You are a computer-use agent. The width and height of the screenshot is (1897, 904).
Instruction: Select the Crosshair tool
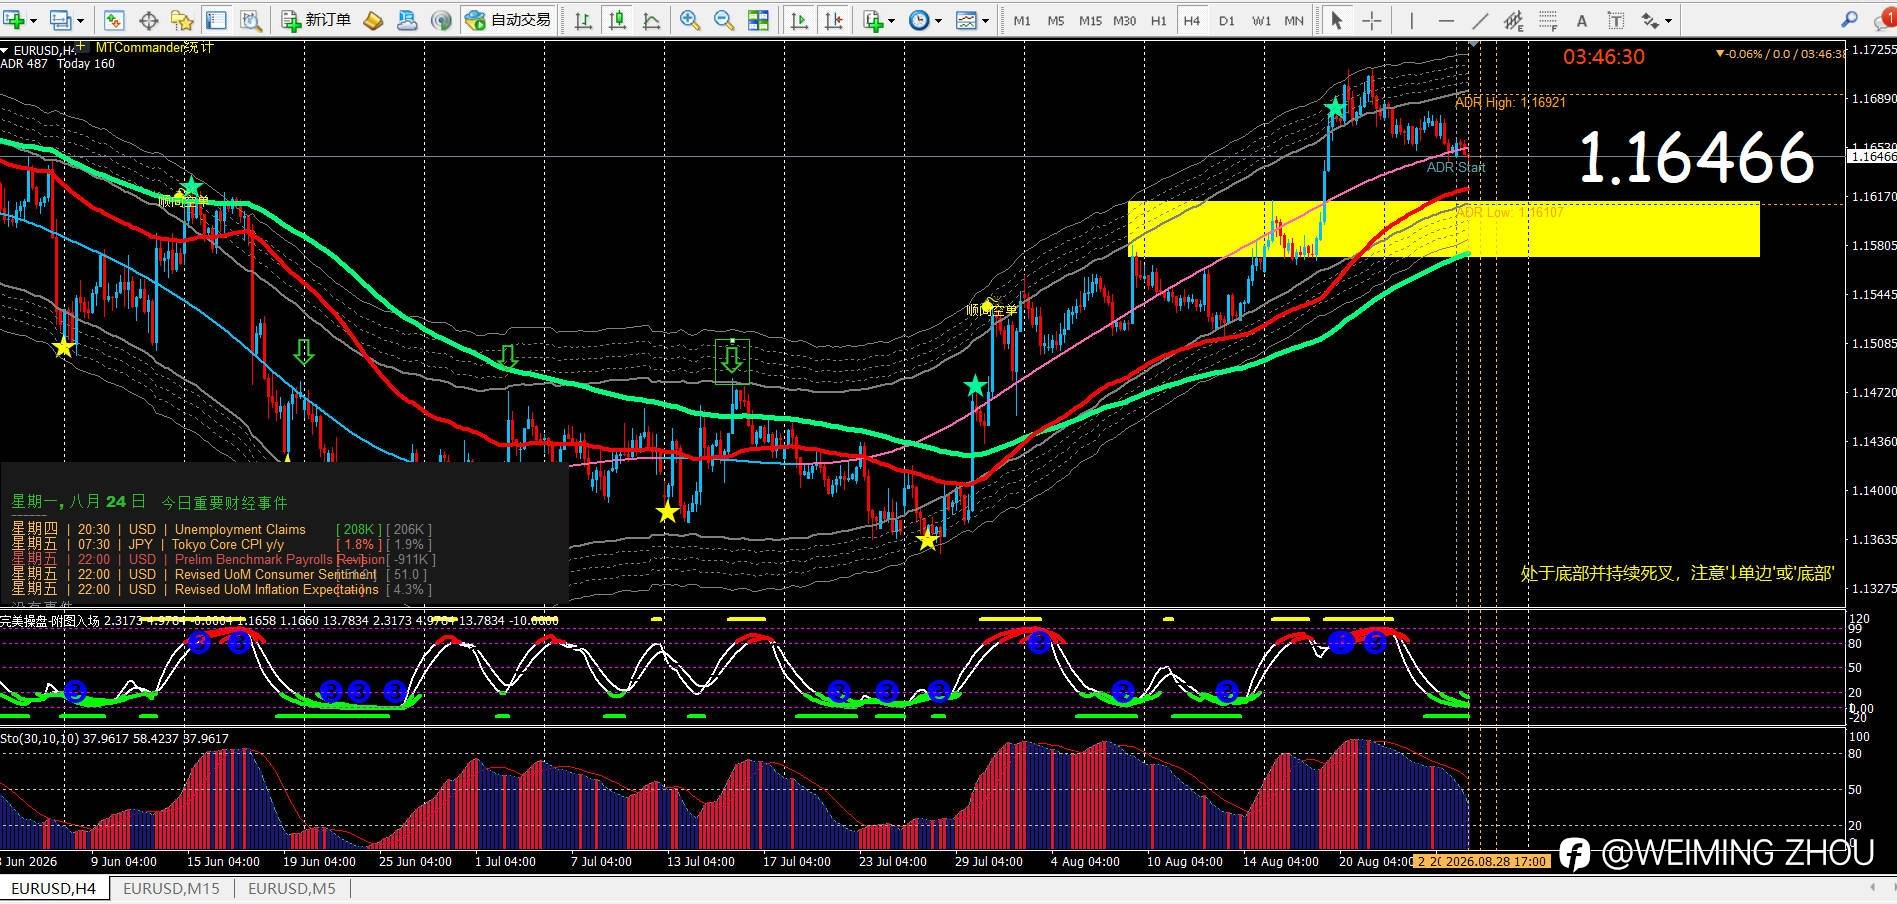(1372, 20)
